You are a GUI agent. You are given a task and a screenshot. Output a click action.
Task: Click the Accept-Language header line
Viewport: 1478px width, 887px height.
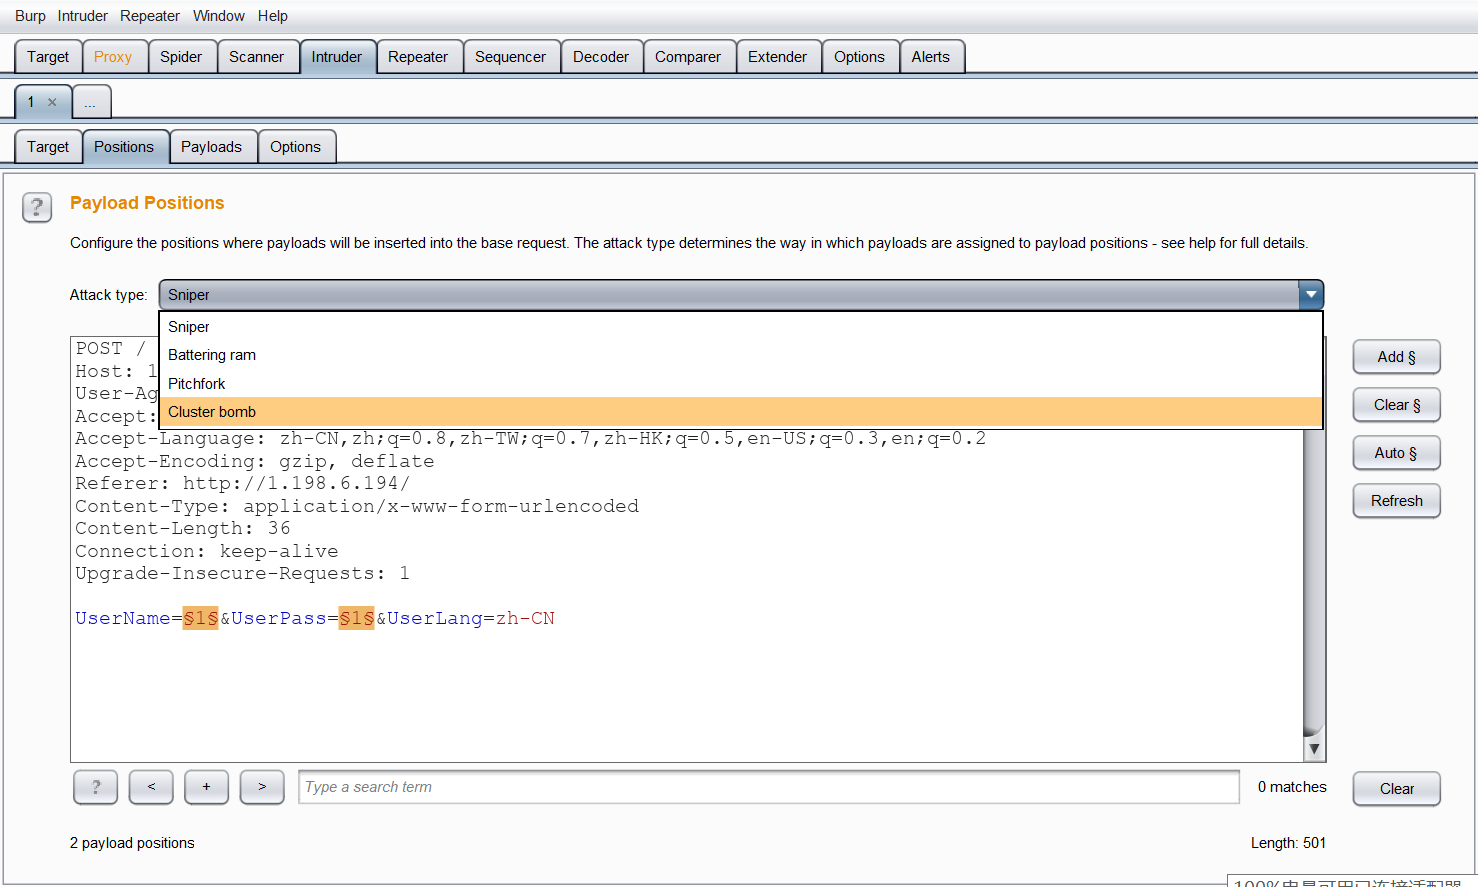click(531, 439)
